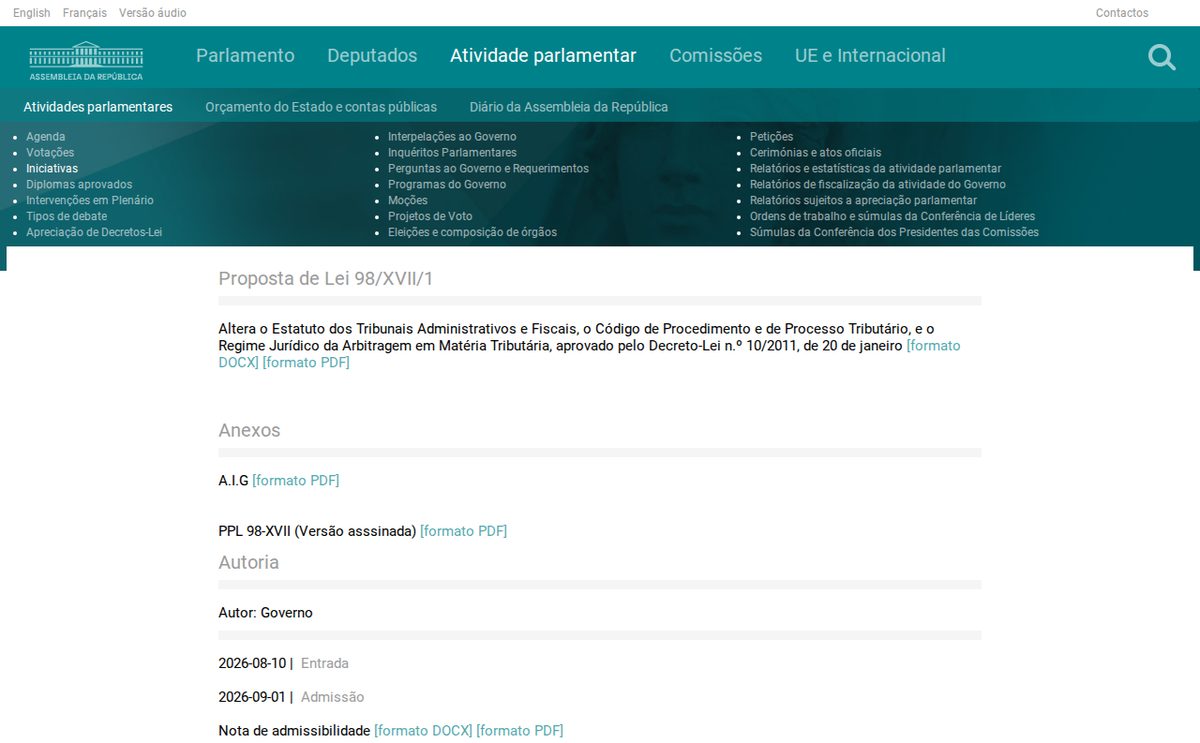Screen dimensions: 1200x743
Task: Open the Deputados main menu
Action: click(x=372, y=56)
